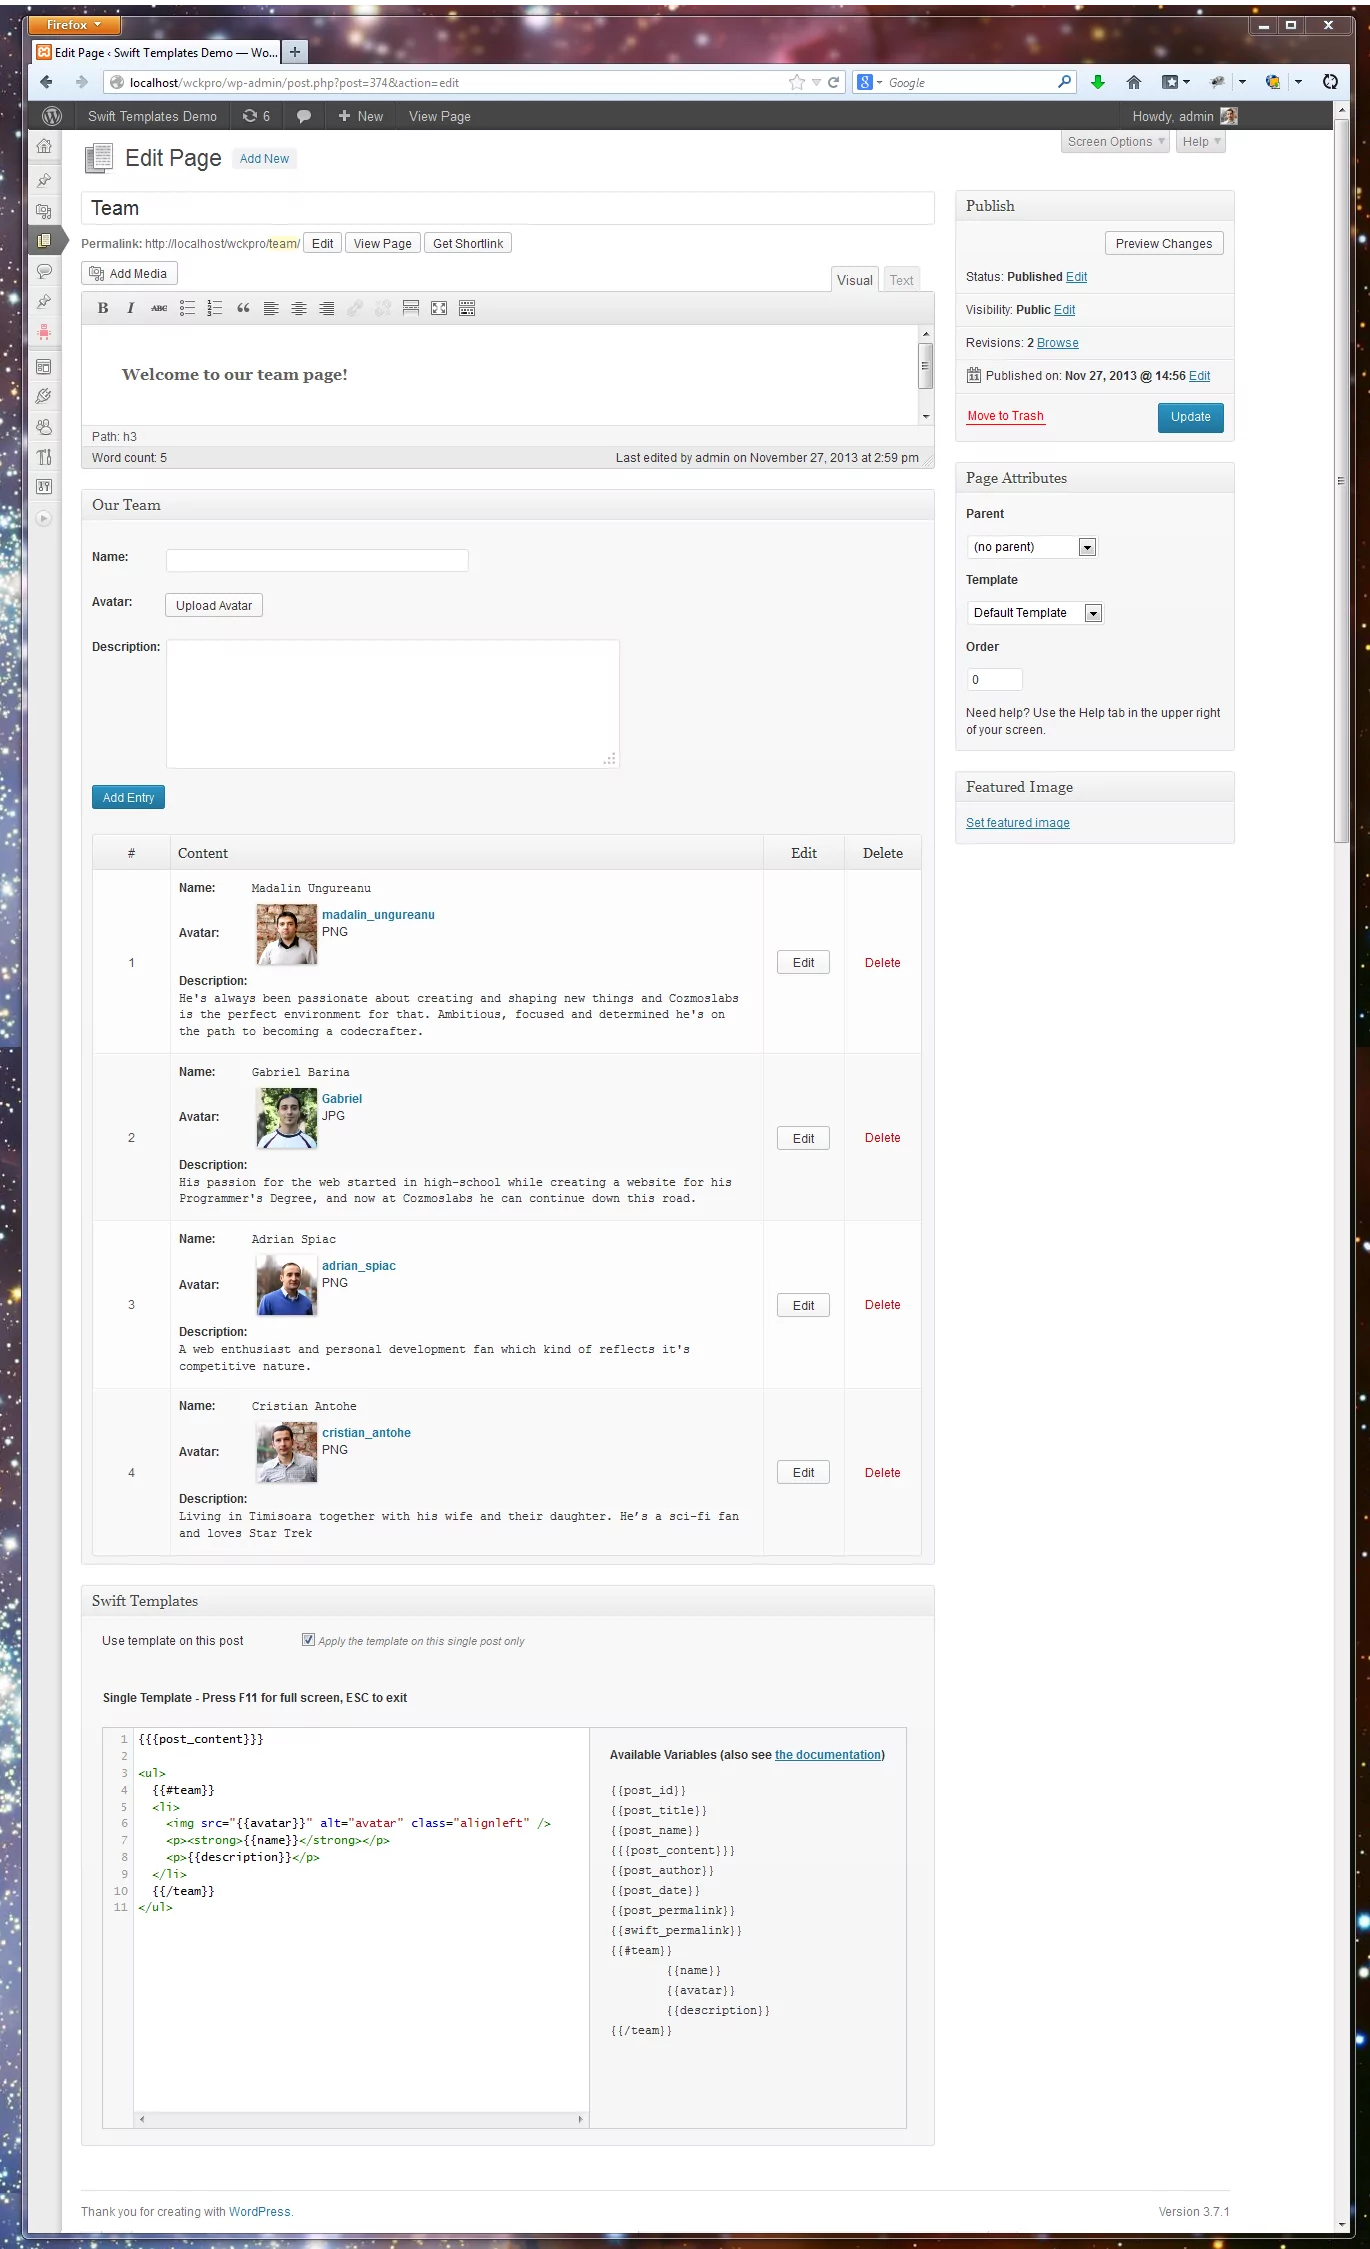1370x2249 pixels.
Task: Click the Set featured image link
Action: tap(1017, 823)
